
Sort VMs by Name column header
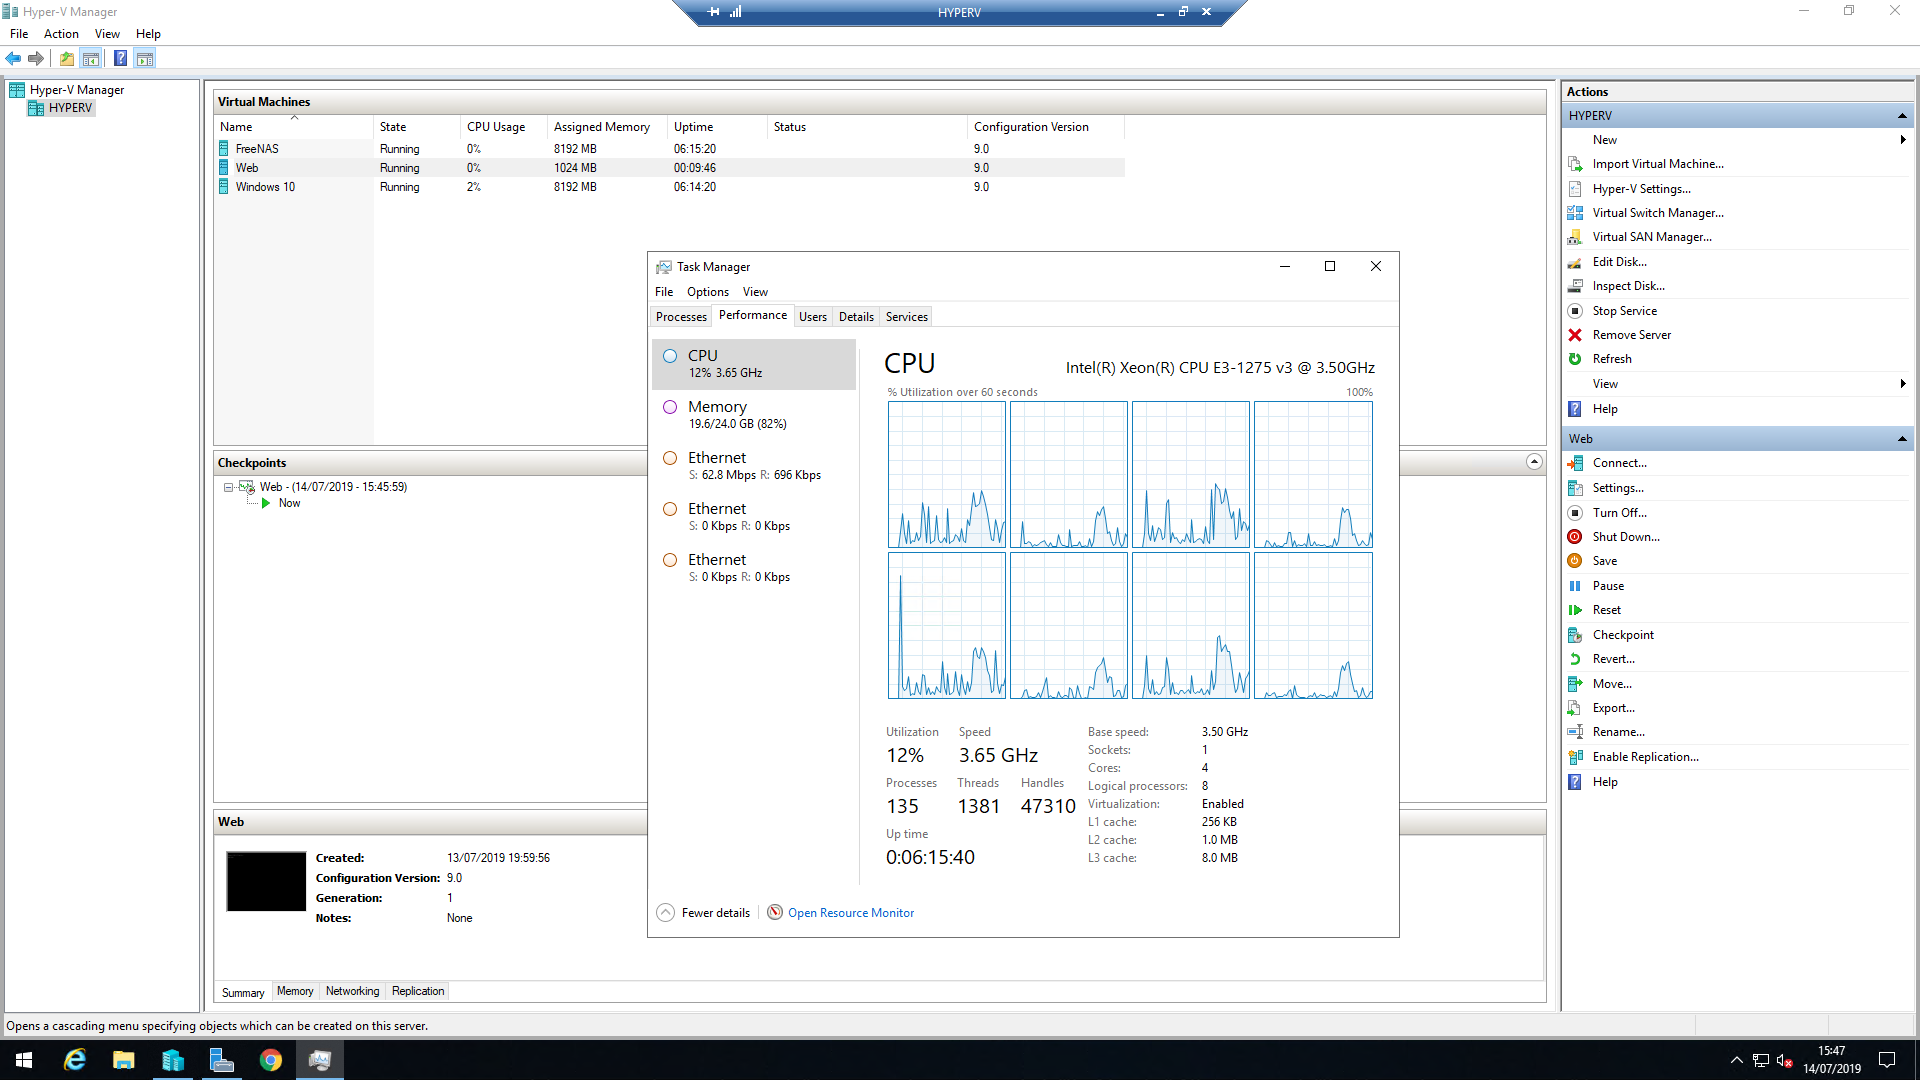point(294,127)
